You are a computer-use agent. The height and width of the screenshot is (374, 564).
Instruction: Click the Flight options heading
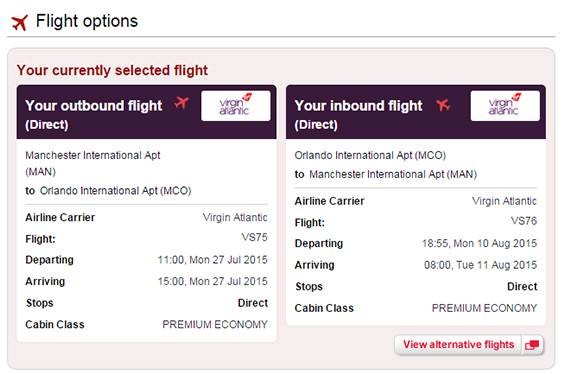point(87,21)
